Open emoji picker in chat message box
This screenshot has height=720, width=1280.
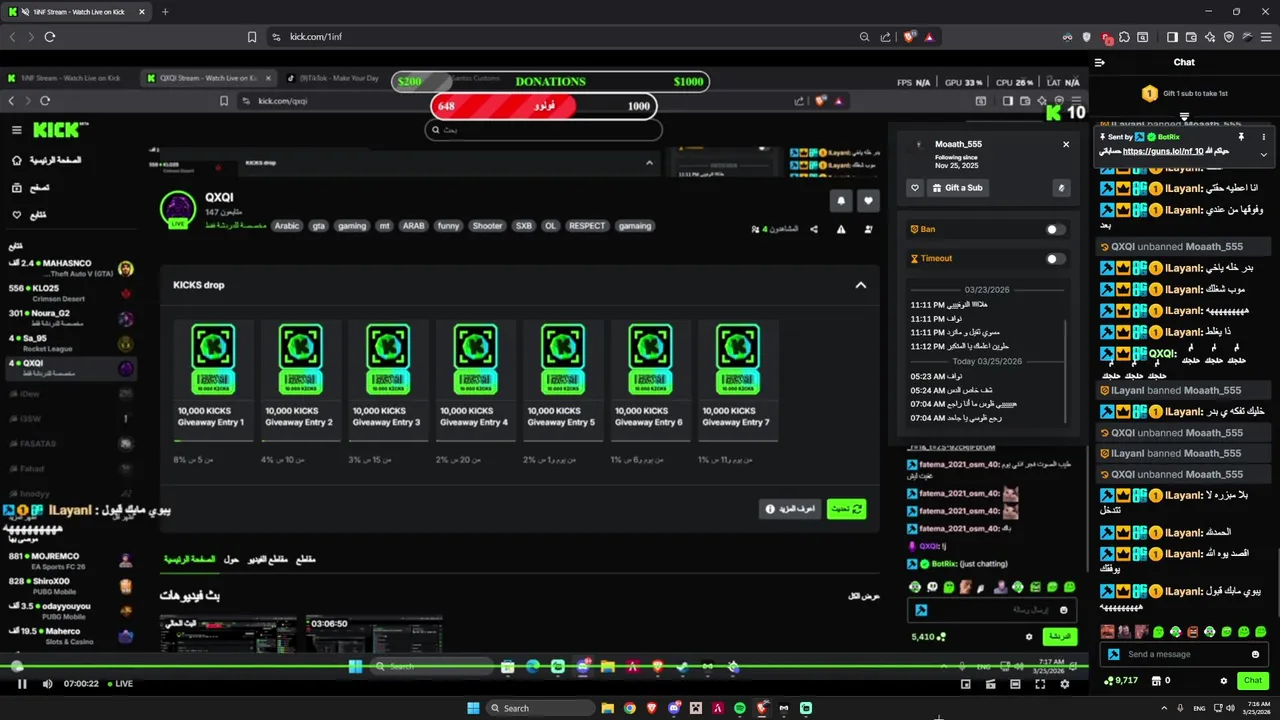pos(1255,654)
